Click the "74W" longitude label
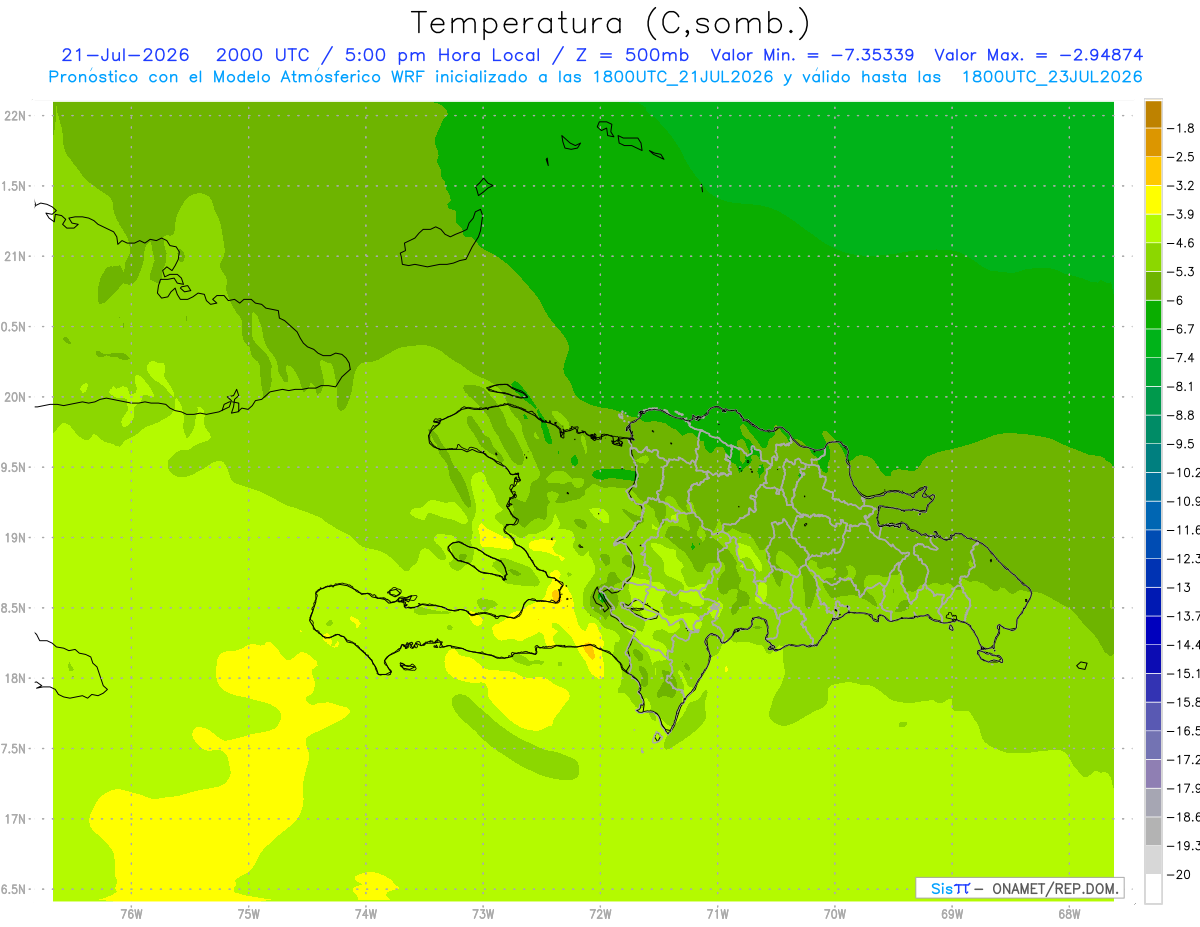Image resolution: width=1200 pixels, height=927 pixels. [365, 914]
